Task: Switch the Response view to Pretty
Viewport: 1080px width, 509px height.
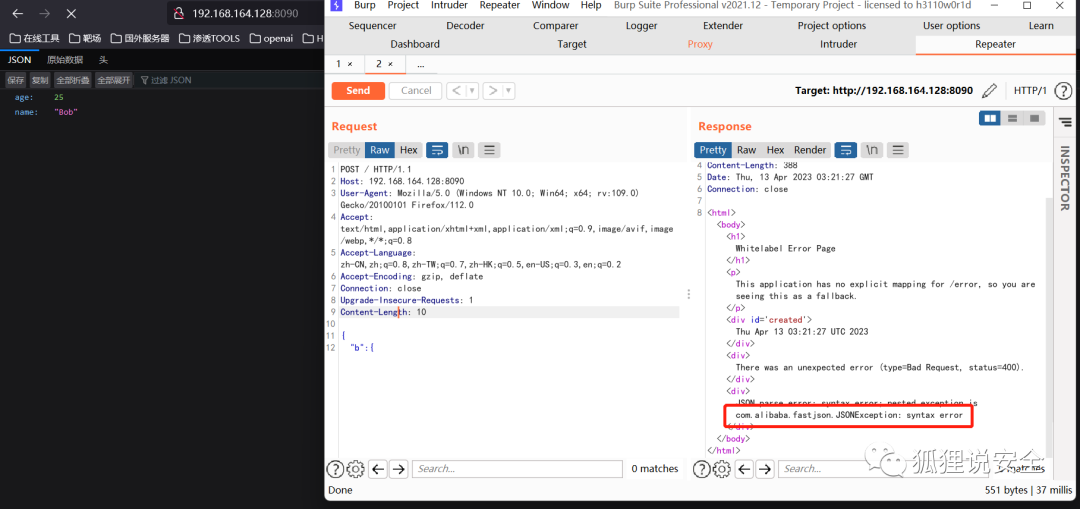Action: tap(713, 150)
